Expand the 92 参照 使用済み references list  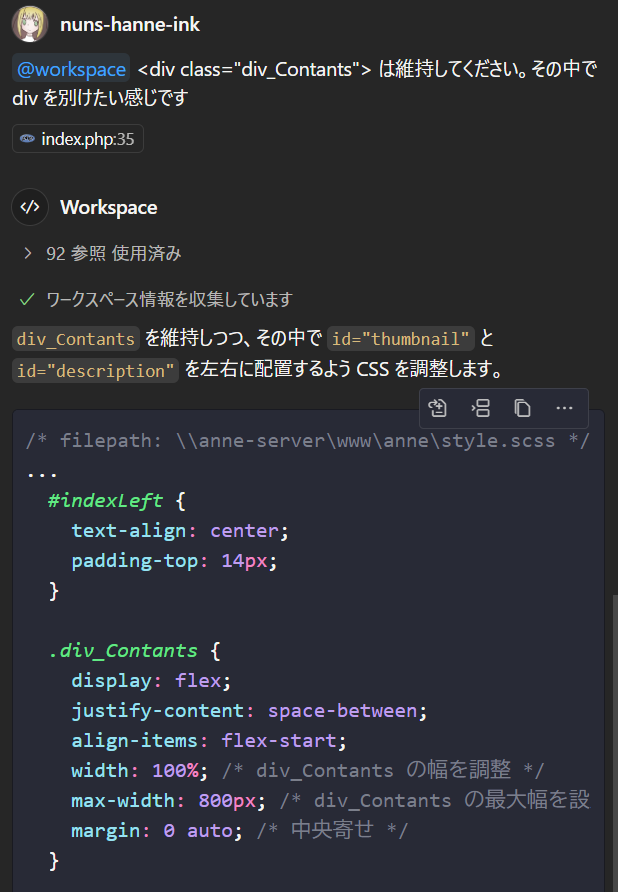27,253
